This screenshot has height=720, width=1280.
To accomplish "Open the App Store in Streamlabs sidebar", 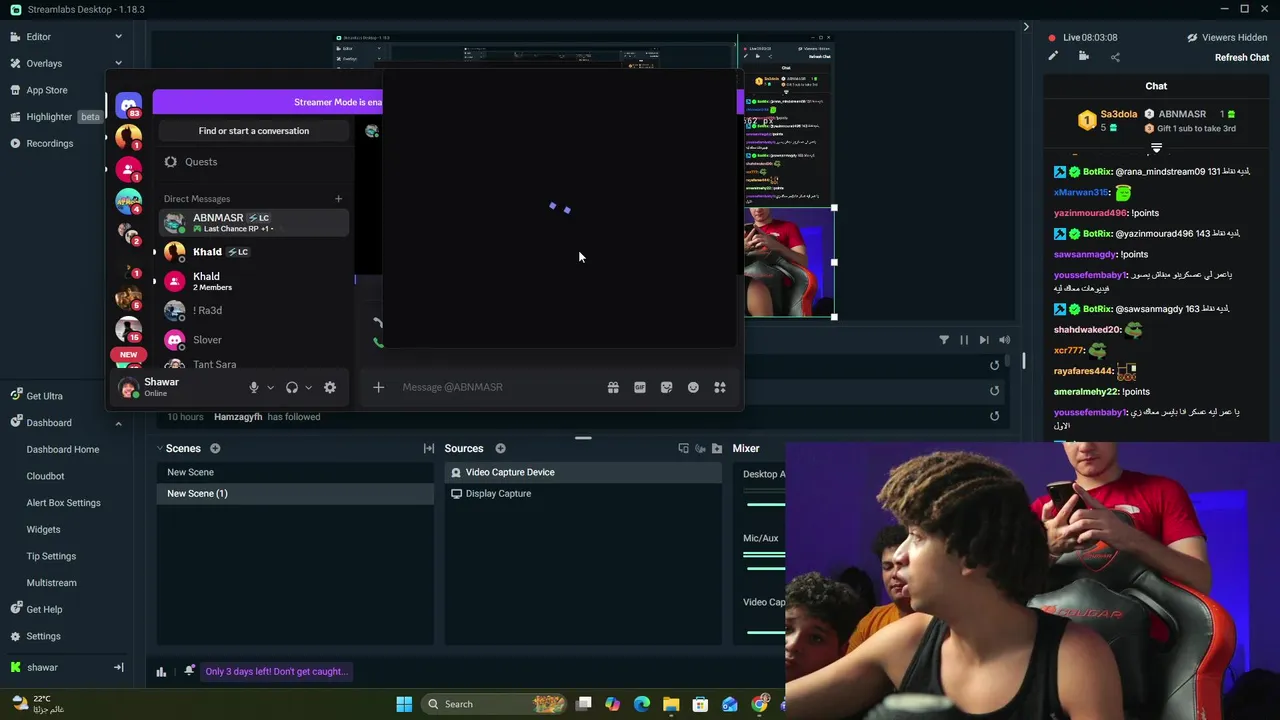I will [47, 90].
